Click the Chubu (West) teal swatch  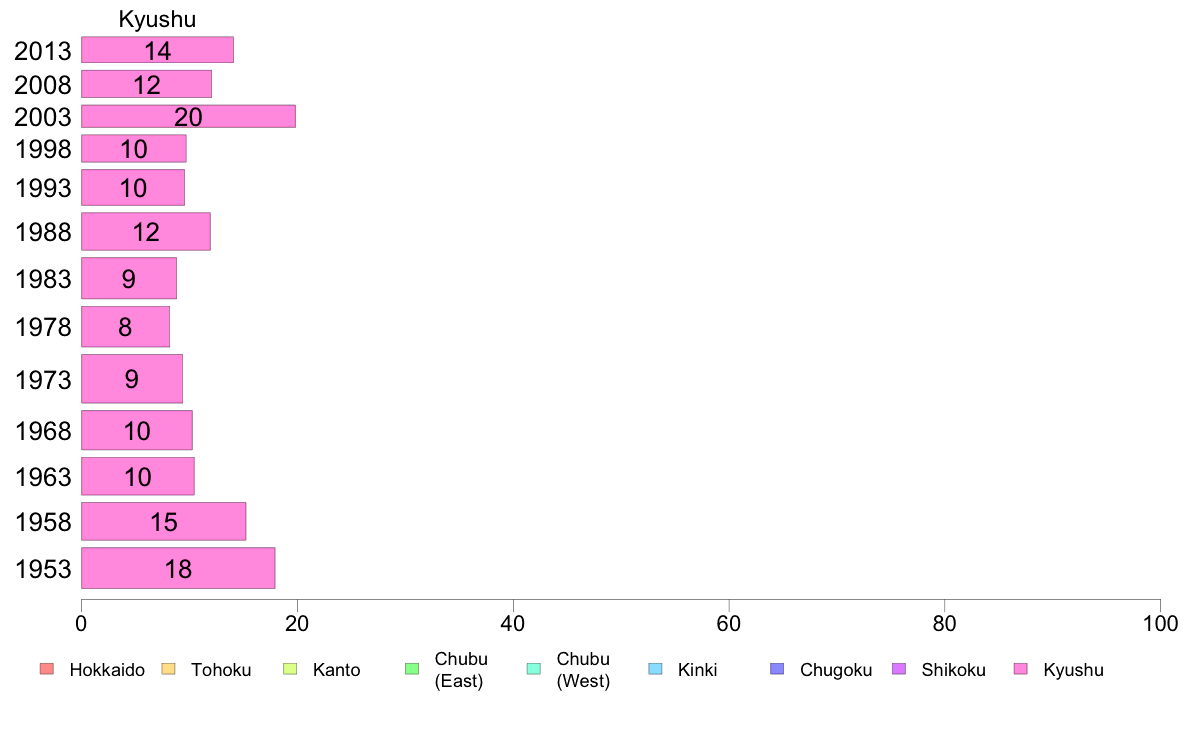533,669
